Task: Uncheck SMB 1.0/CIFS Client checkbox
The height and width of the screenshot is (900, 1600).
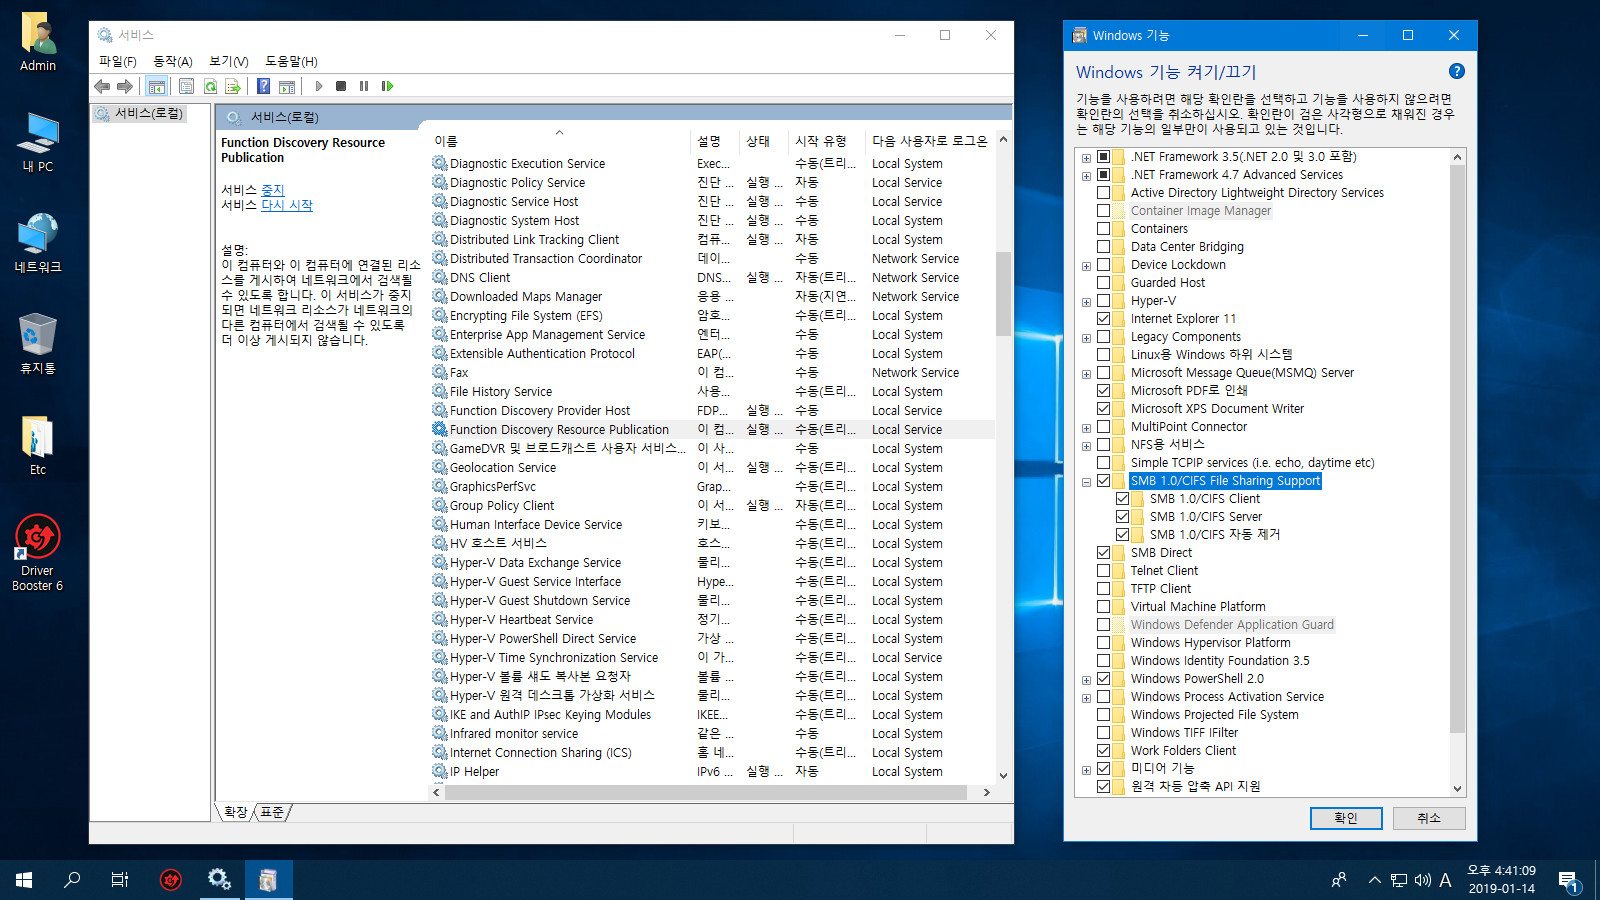Action: coord(1123,499)
